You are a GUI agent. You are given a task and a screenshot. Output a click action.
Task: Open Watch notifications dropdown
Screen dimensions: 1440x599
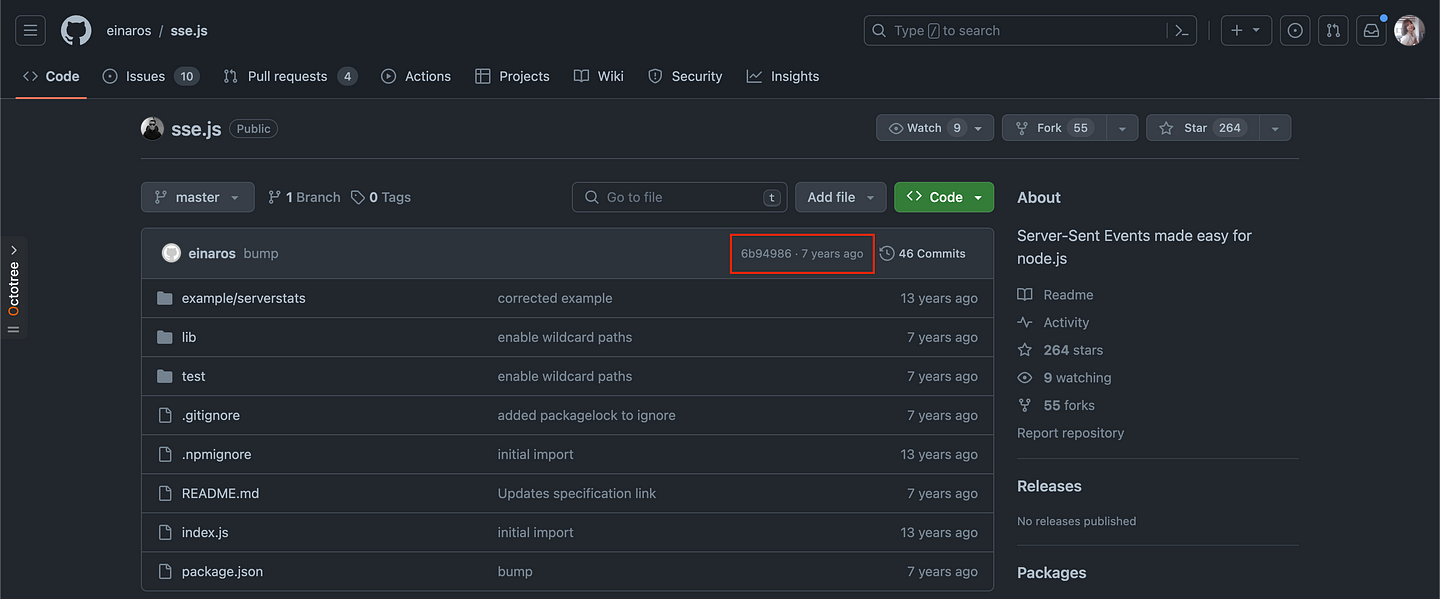[x=935, y=128]
